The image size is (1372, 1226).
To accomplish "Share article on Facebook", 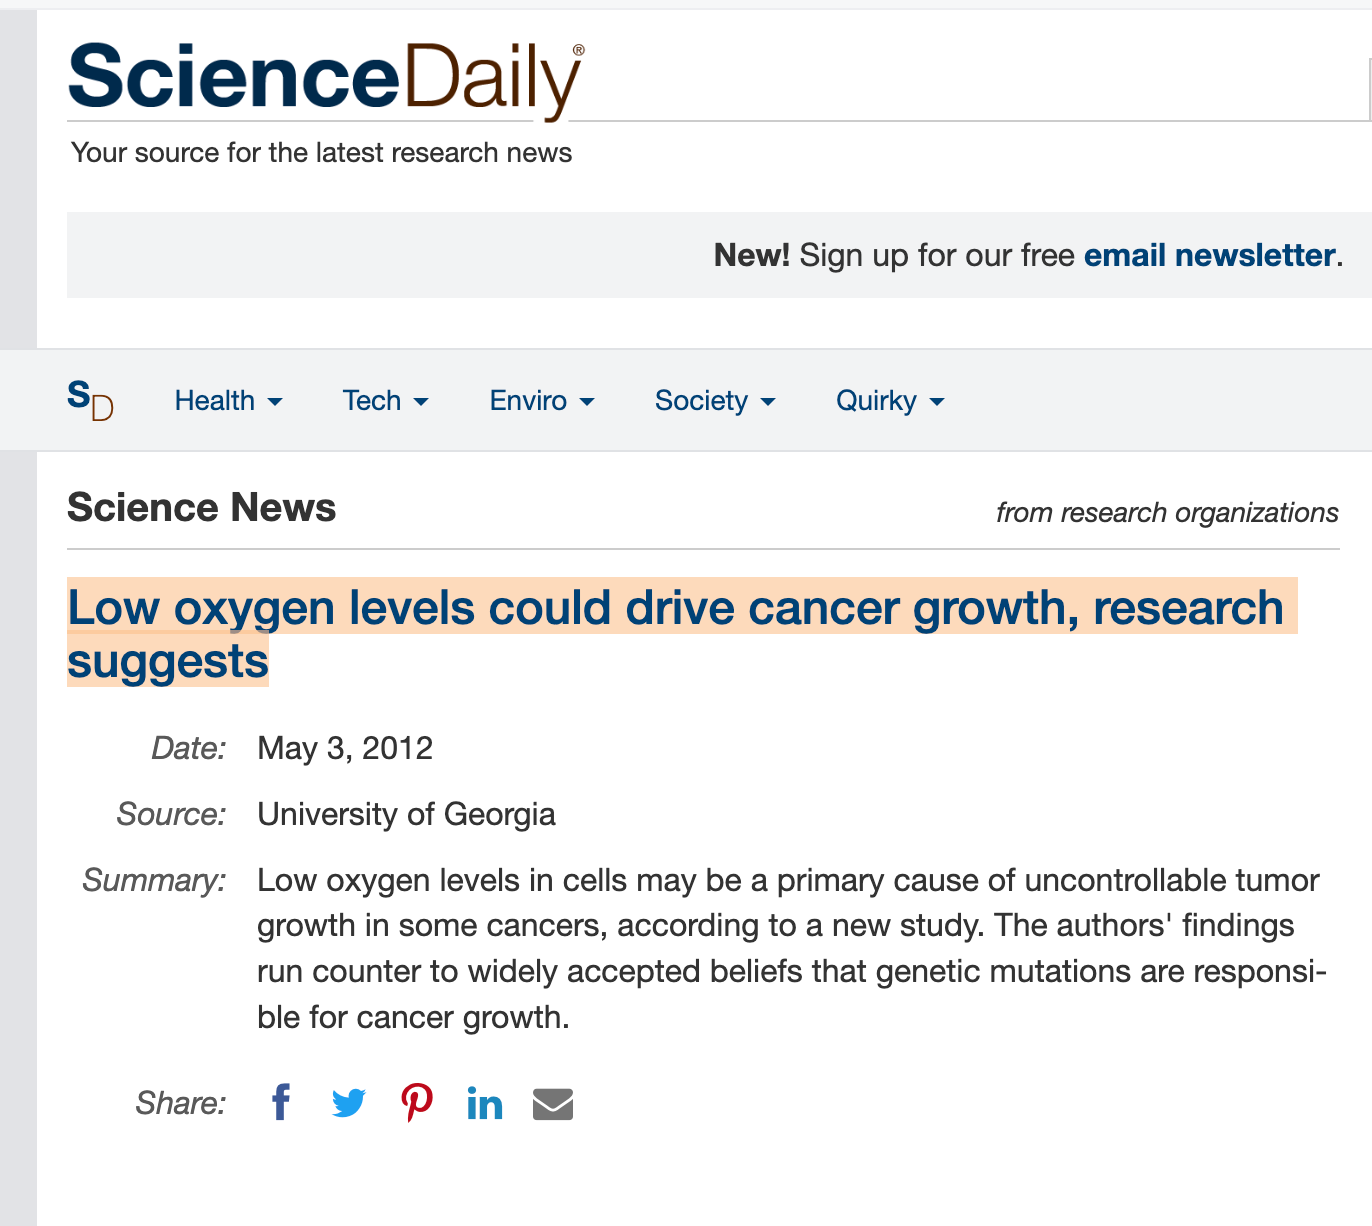I will pyautogui.click(x=281, y=1103).
